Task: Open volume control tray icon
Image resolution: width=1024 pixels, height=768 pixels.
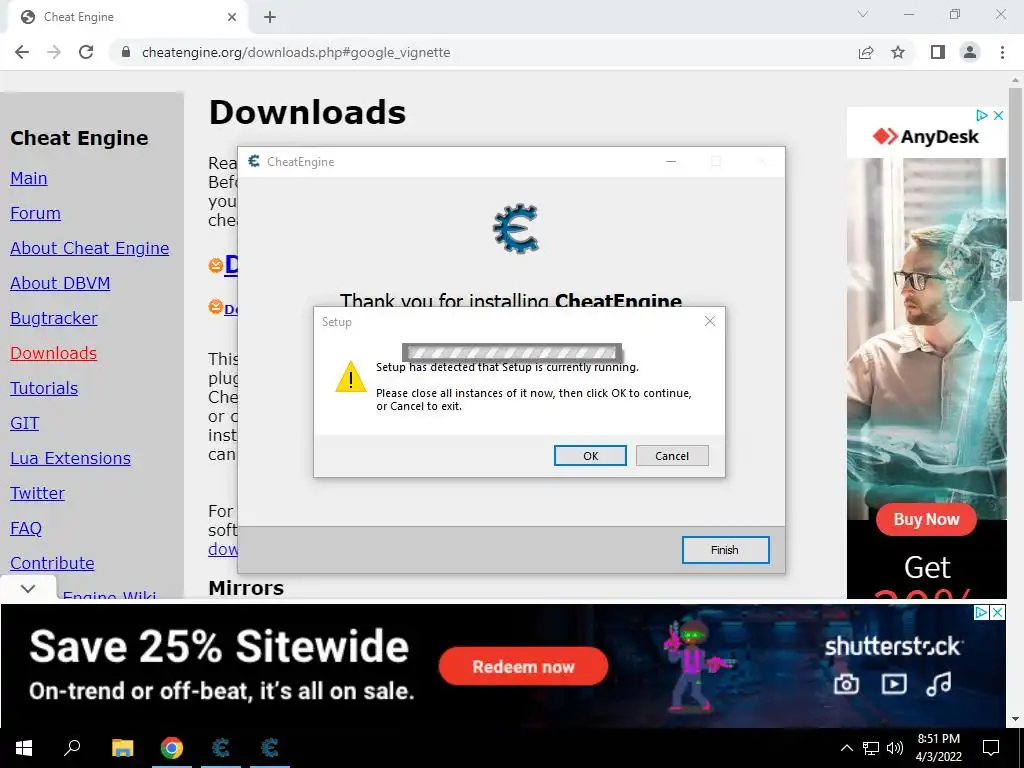Action: coord(895,748)
